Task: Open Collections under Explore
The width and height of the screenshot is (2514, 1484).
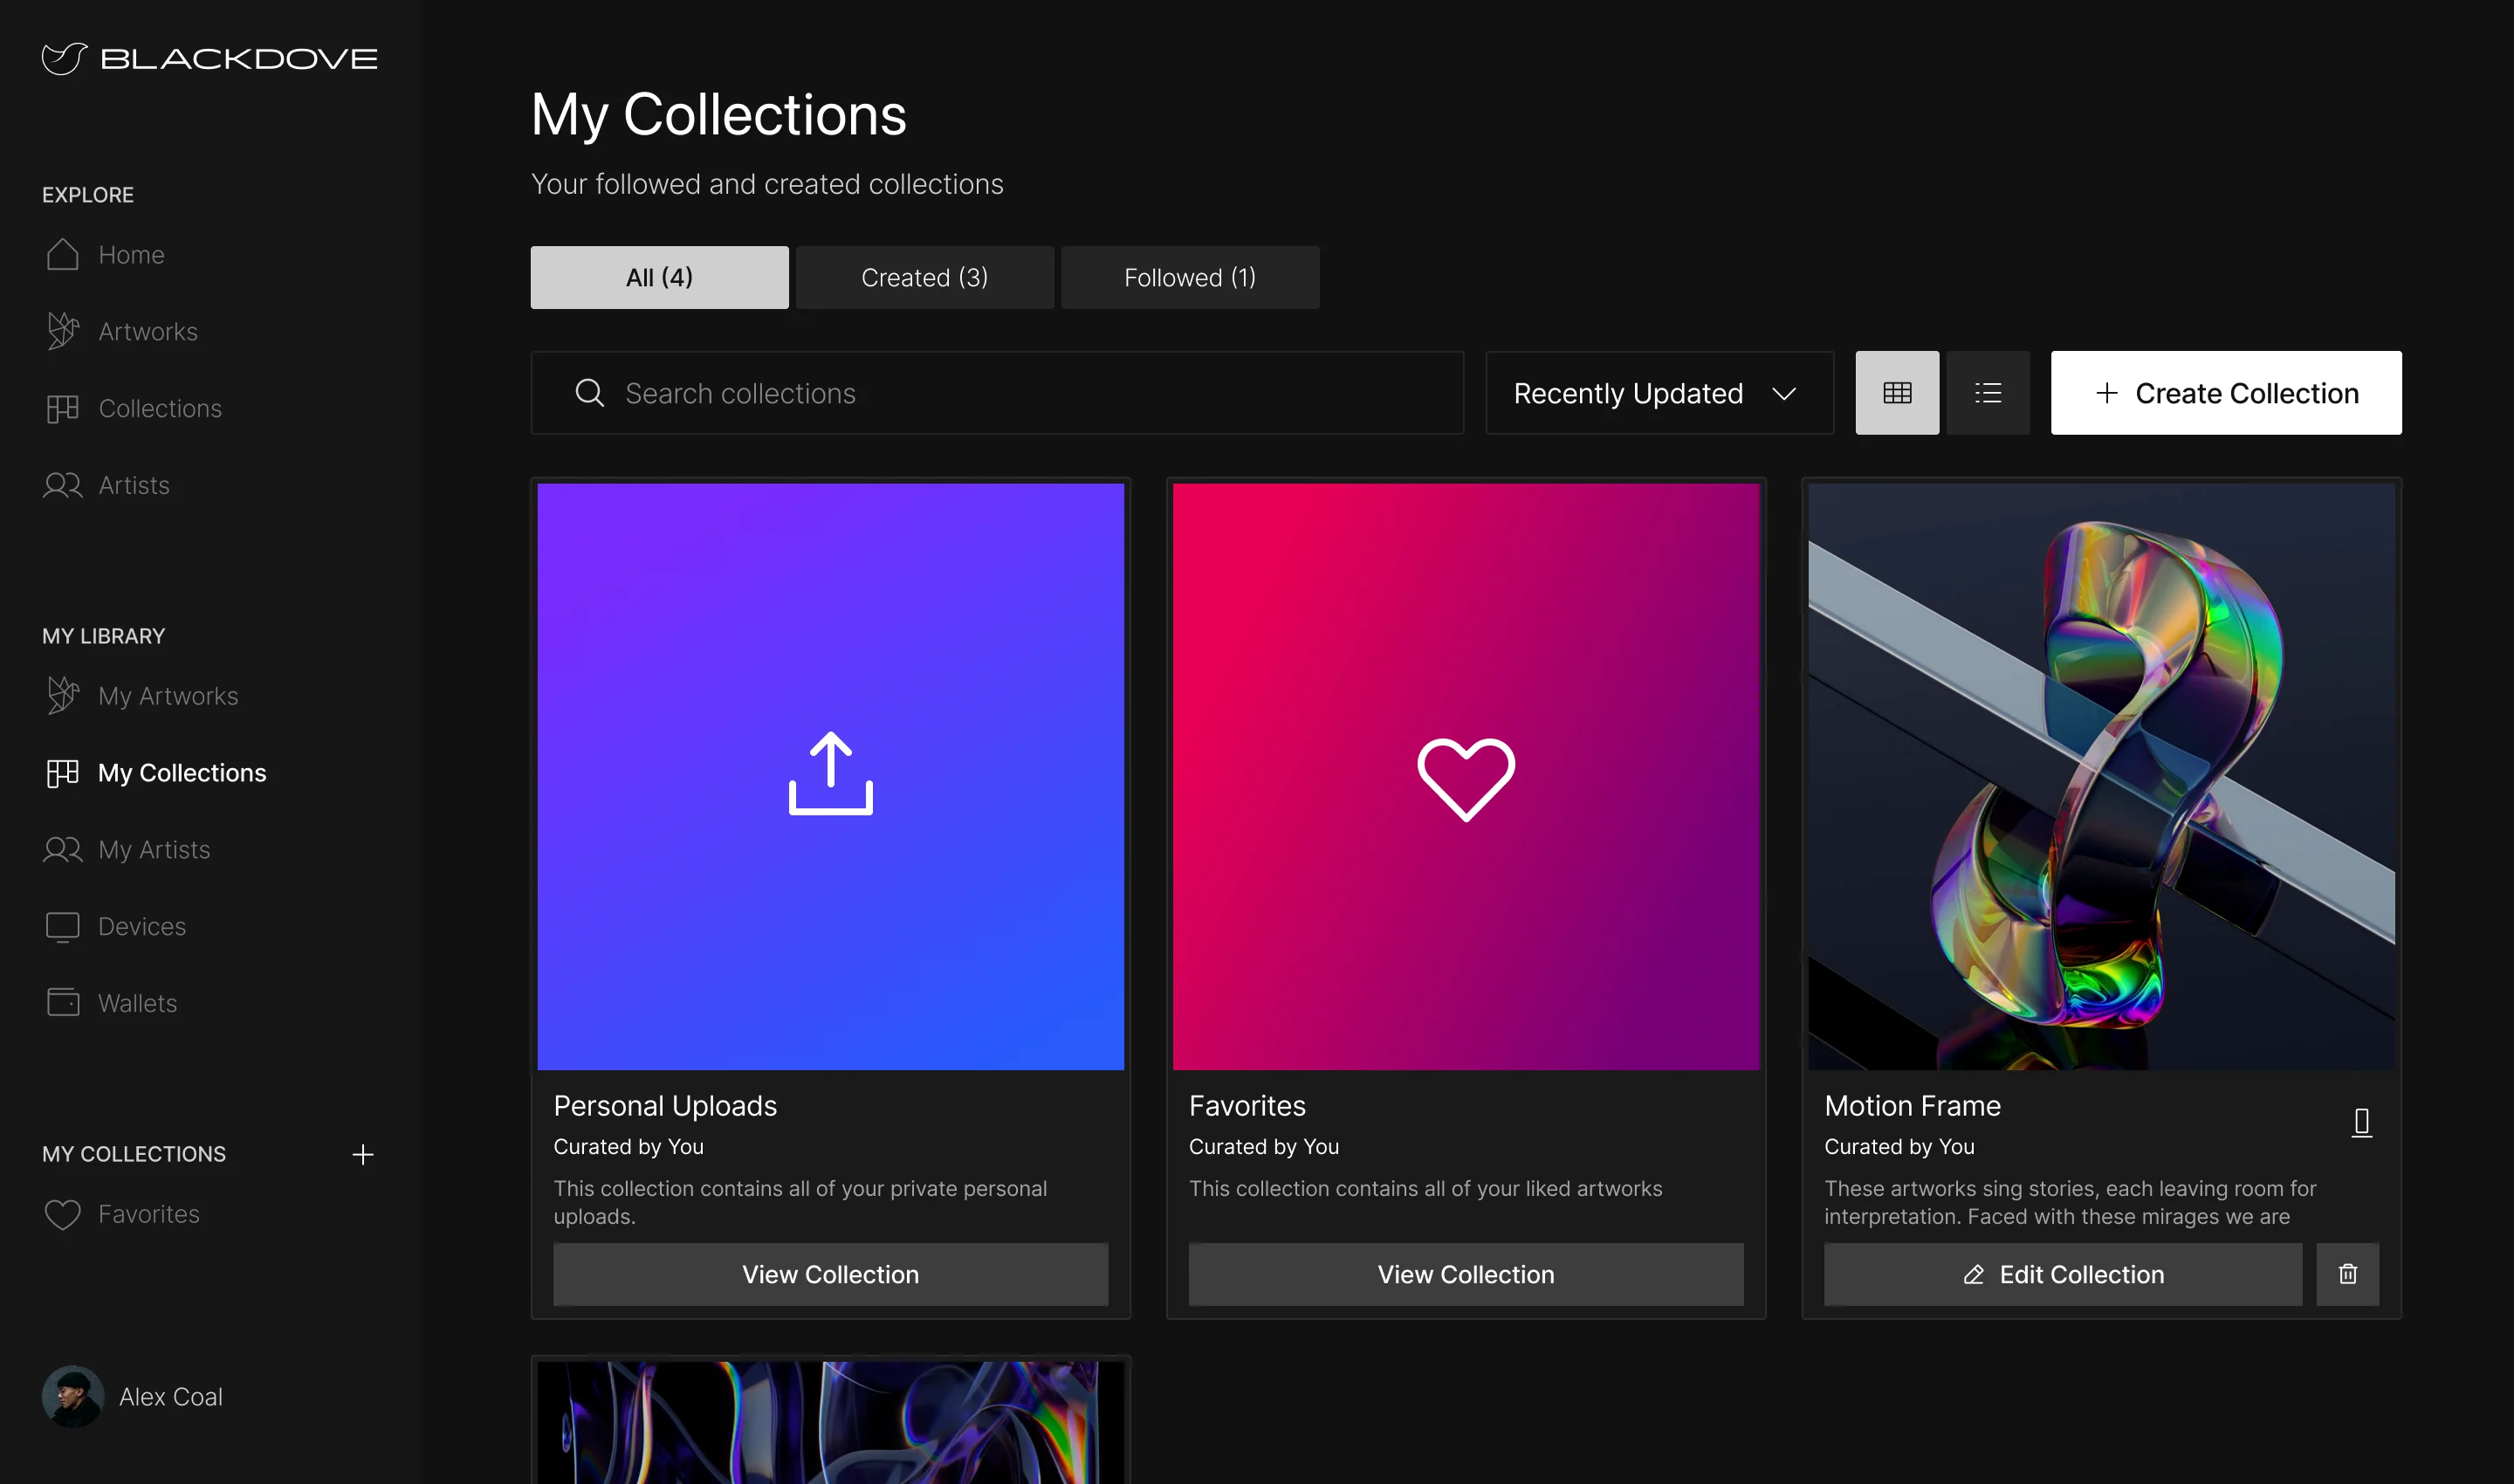Action: click(x=133, y=408)
